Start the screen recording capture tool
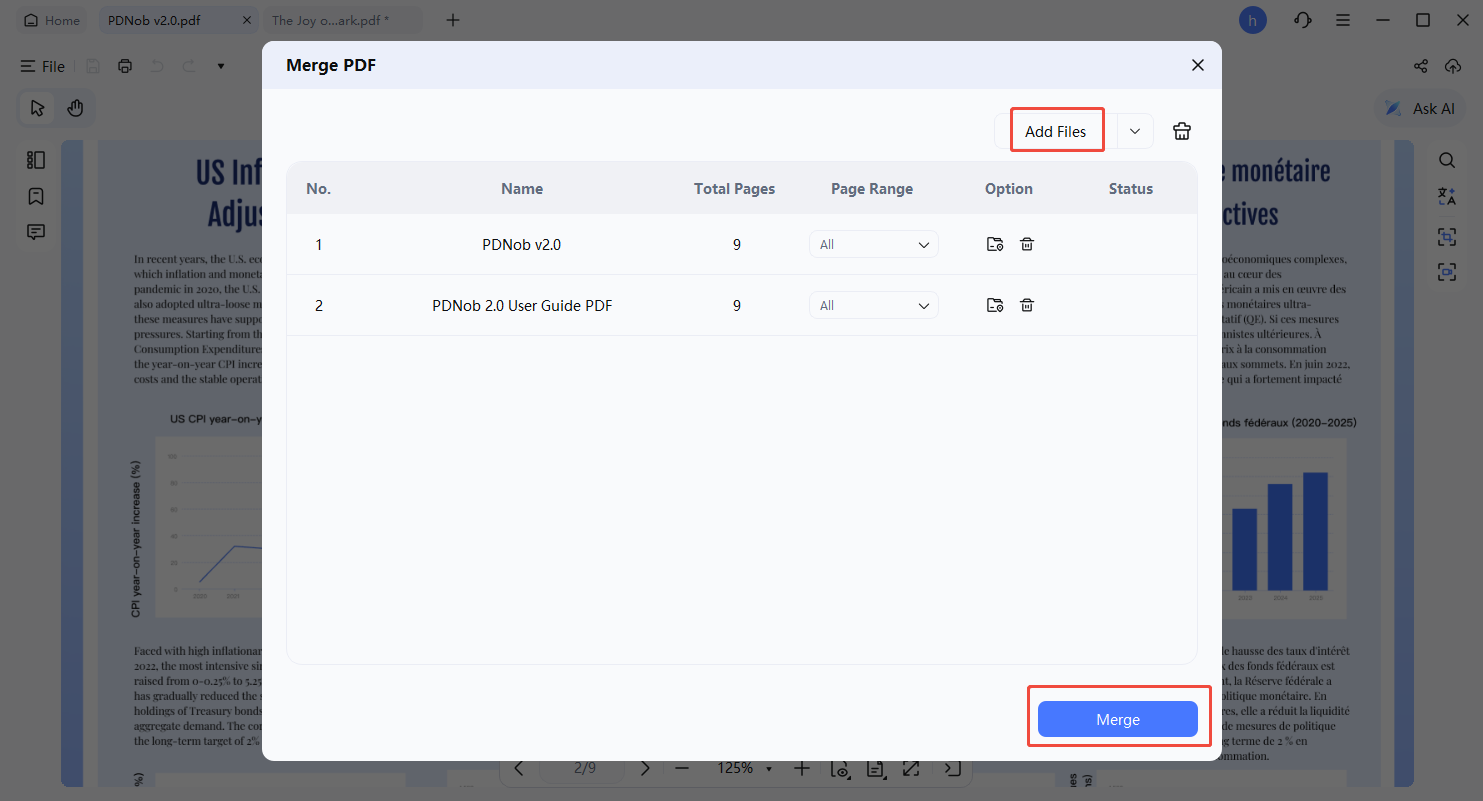 pyautogui.click(x=1447, y=271)
